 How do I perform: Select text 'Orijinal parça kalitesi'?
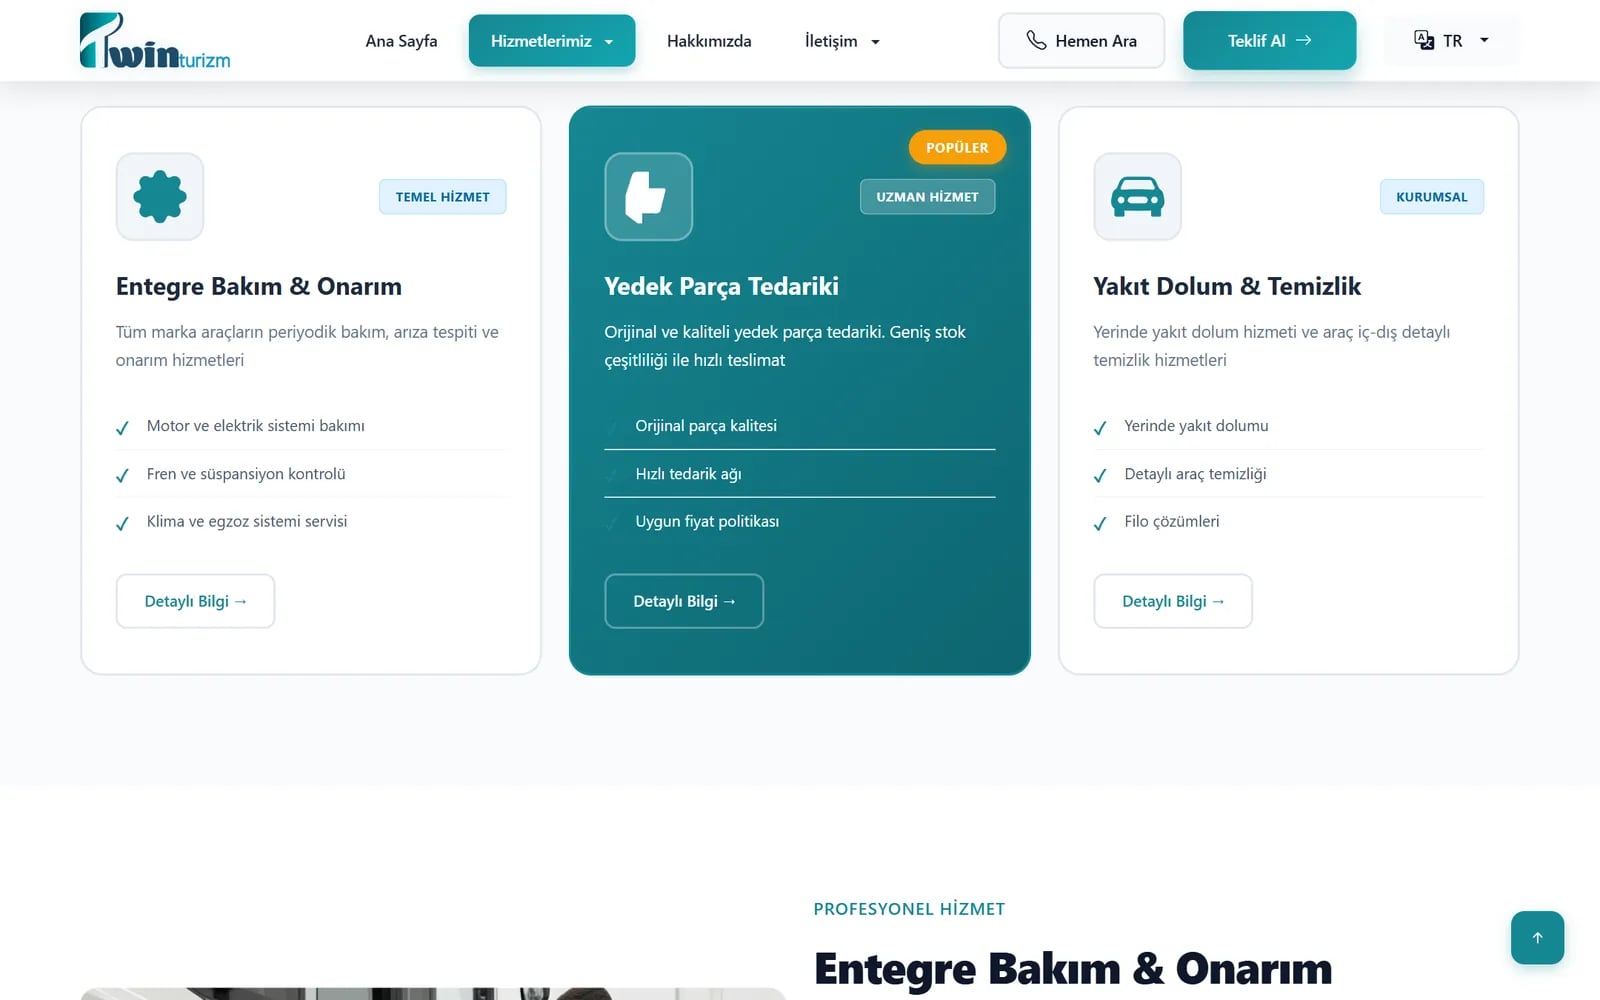(706, 426)
